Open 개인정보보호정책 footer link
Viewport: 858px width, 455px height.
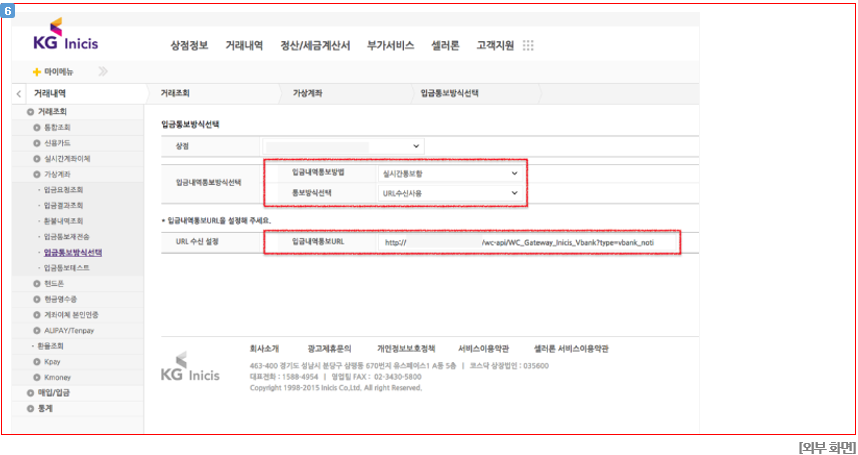(x=406, y=348)
